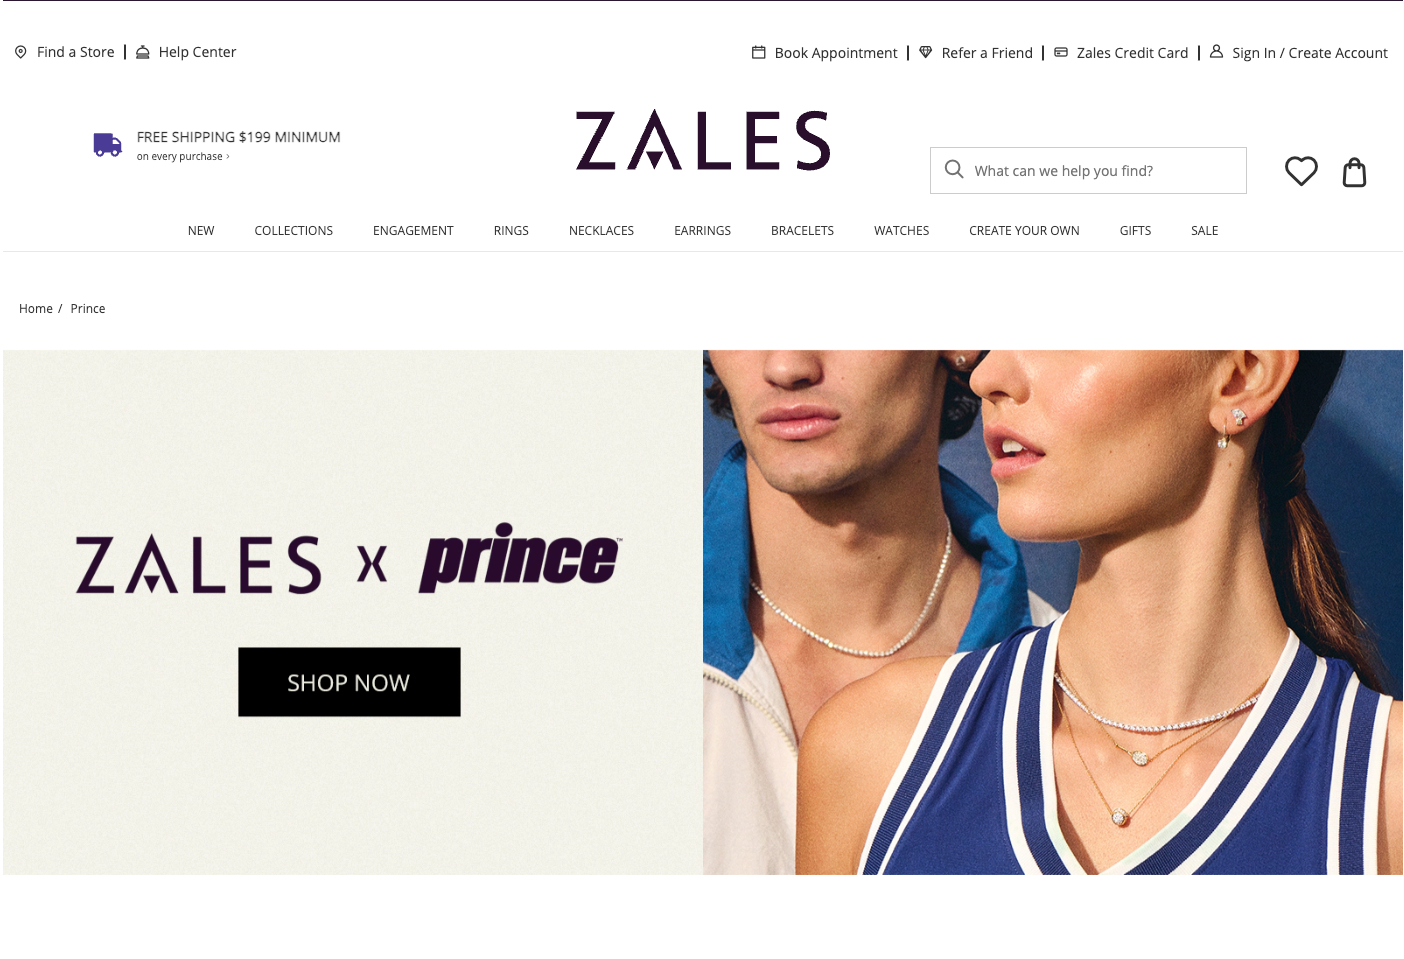Click the Home breadcrumb link
The width and height of the screenshot is (1404, 959).
(x=36, y=309)
